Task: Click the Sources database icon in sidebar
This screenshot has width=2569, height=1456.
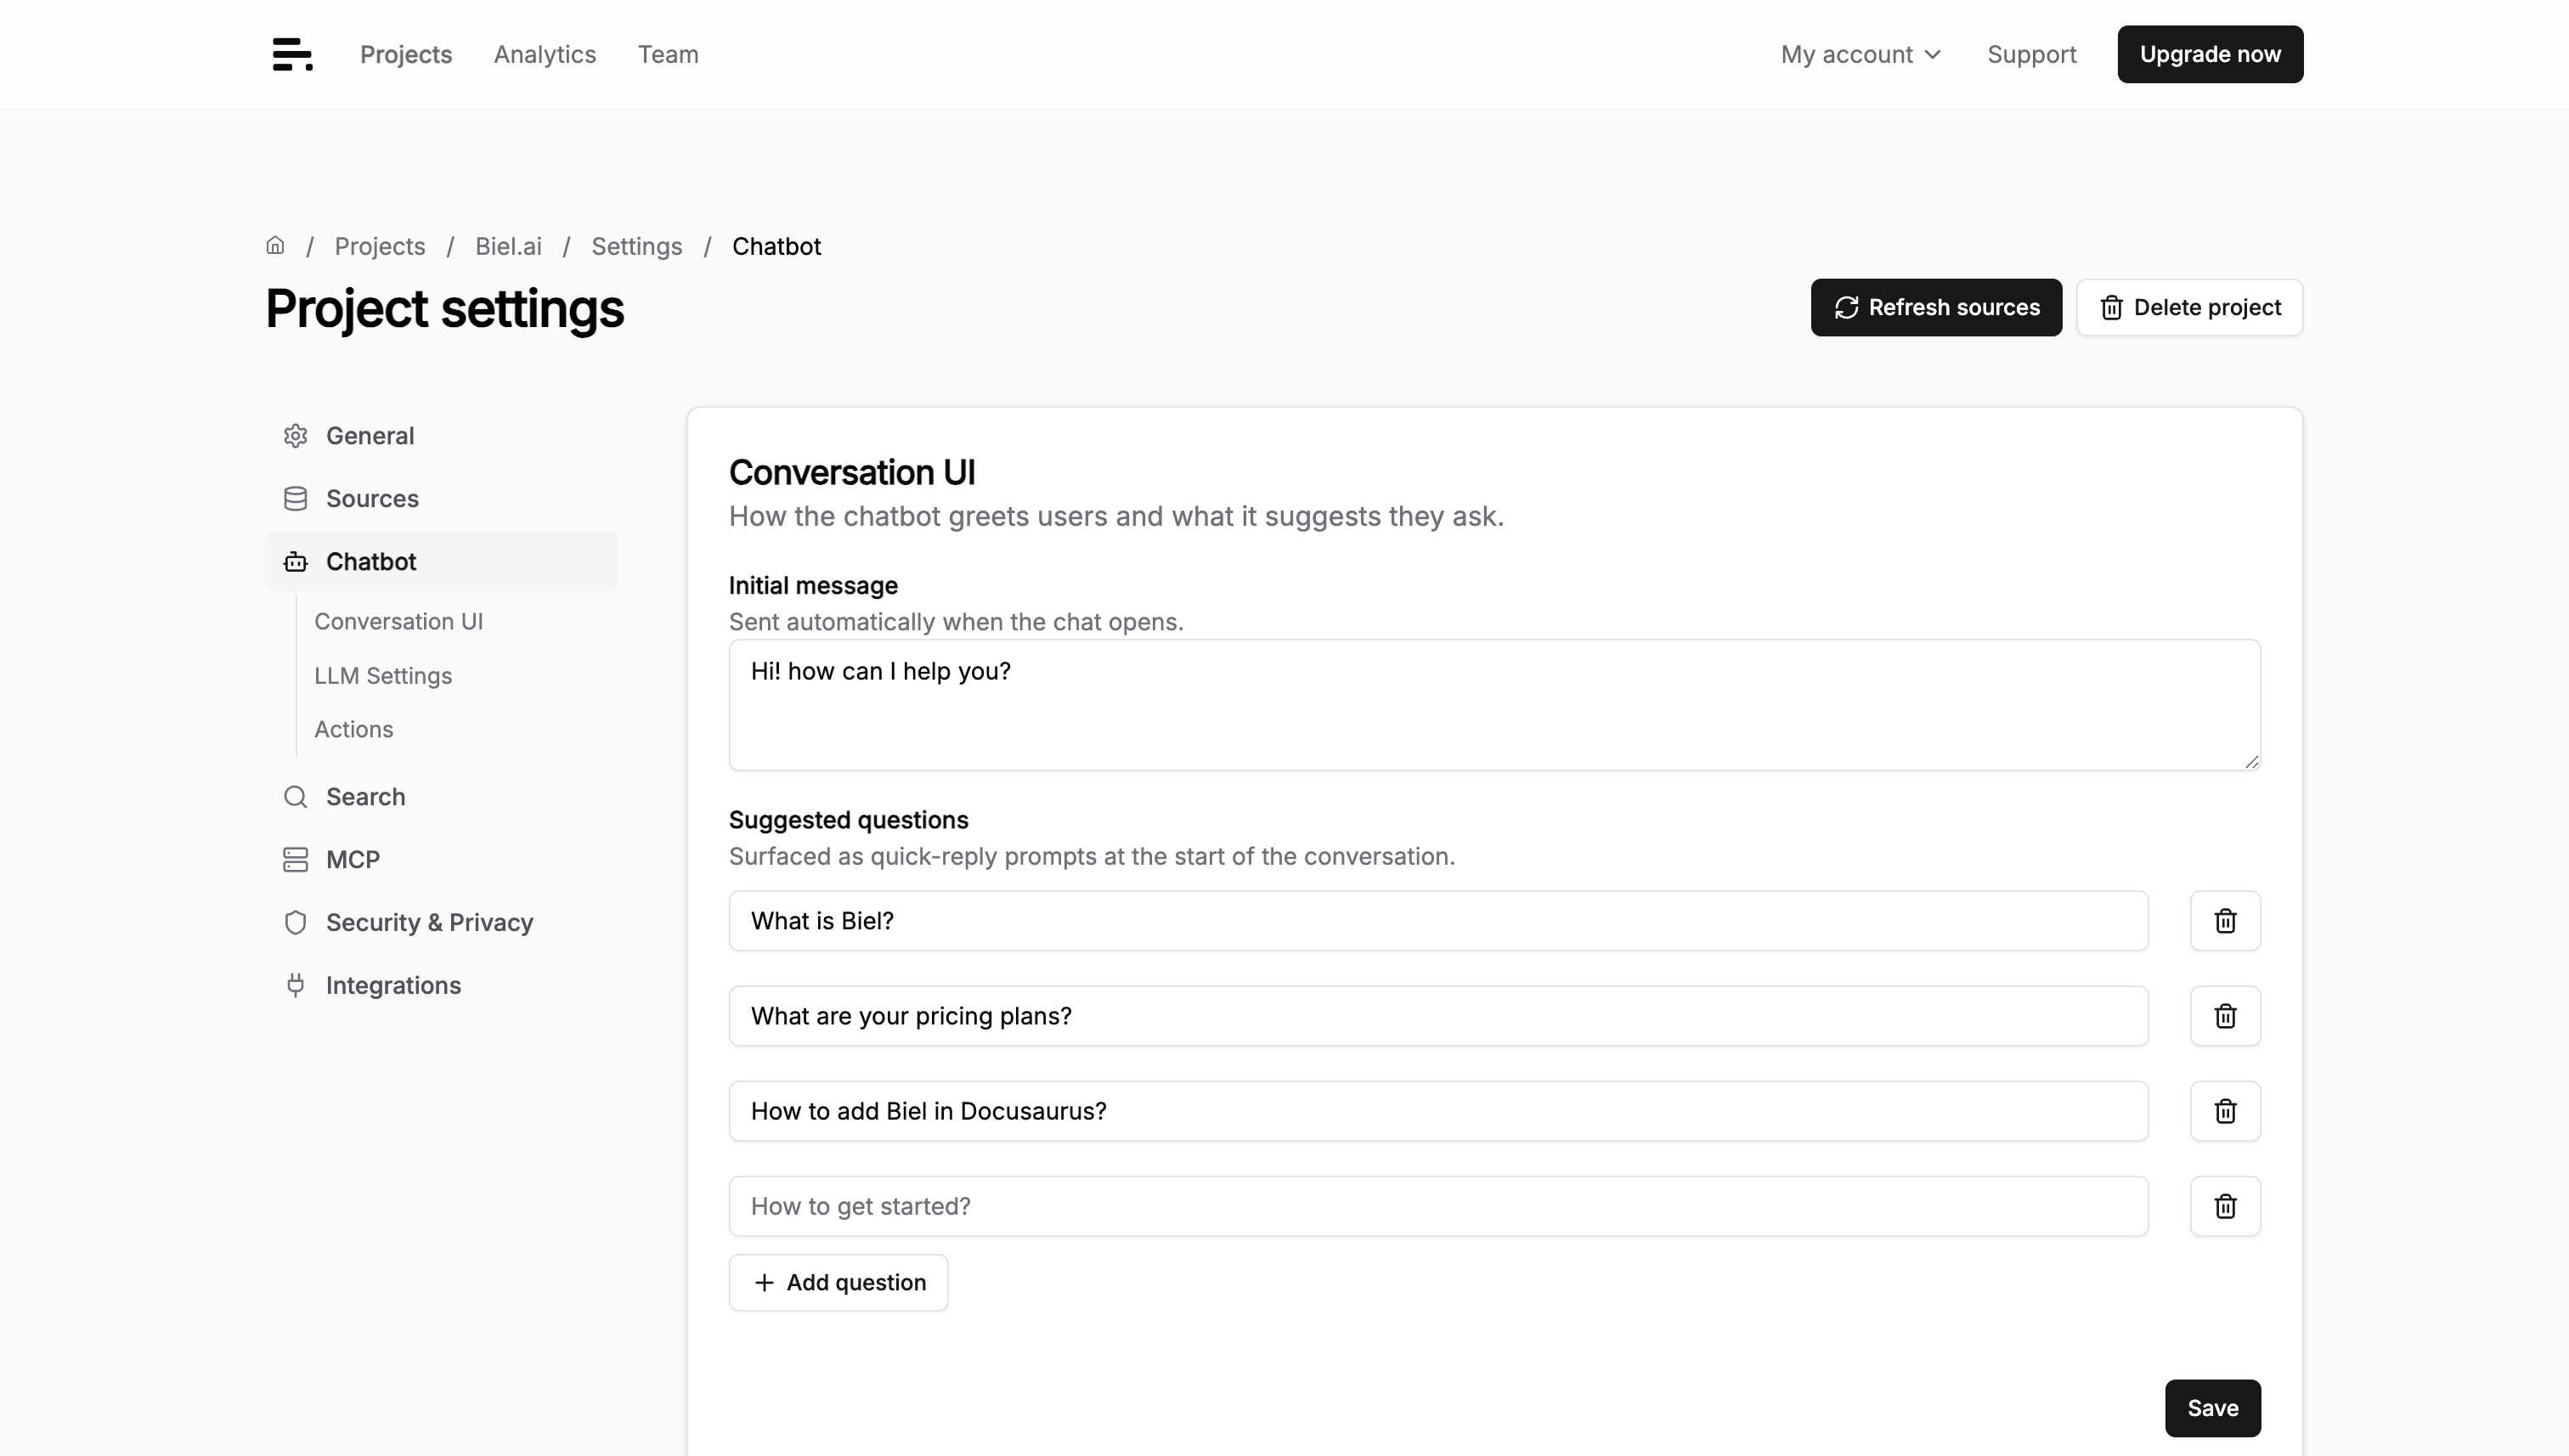Action: [295, 499]
